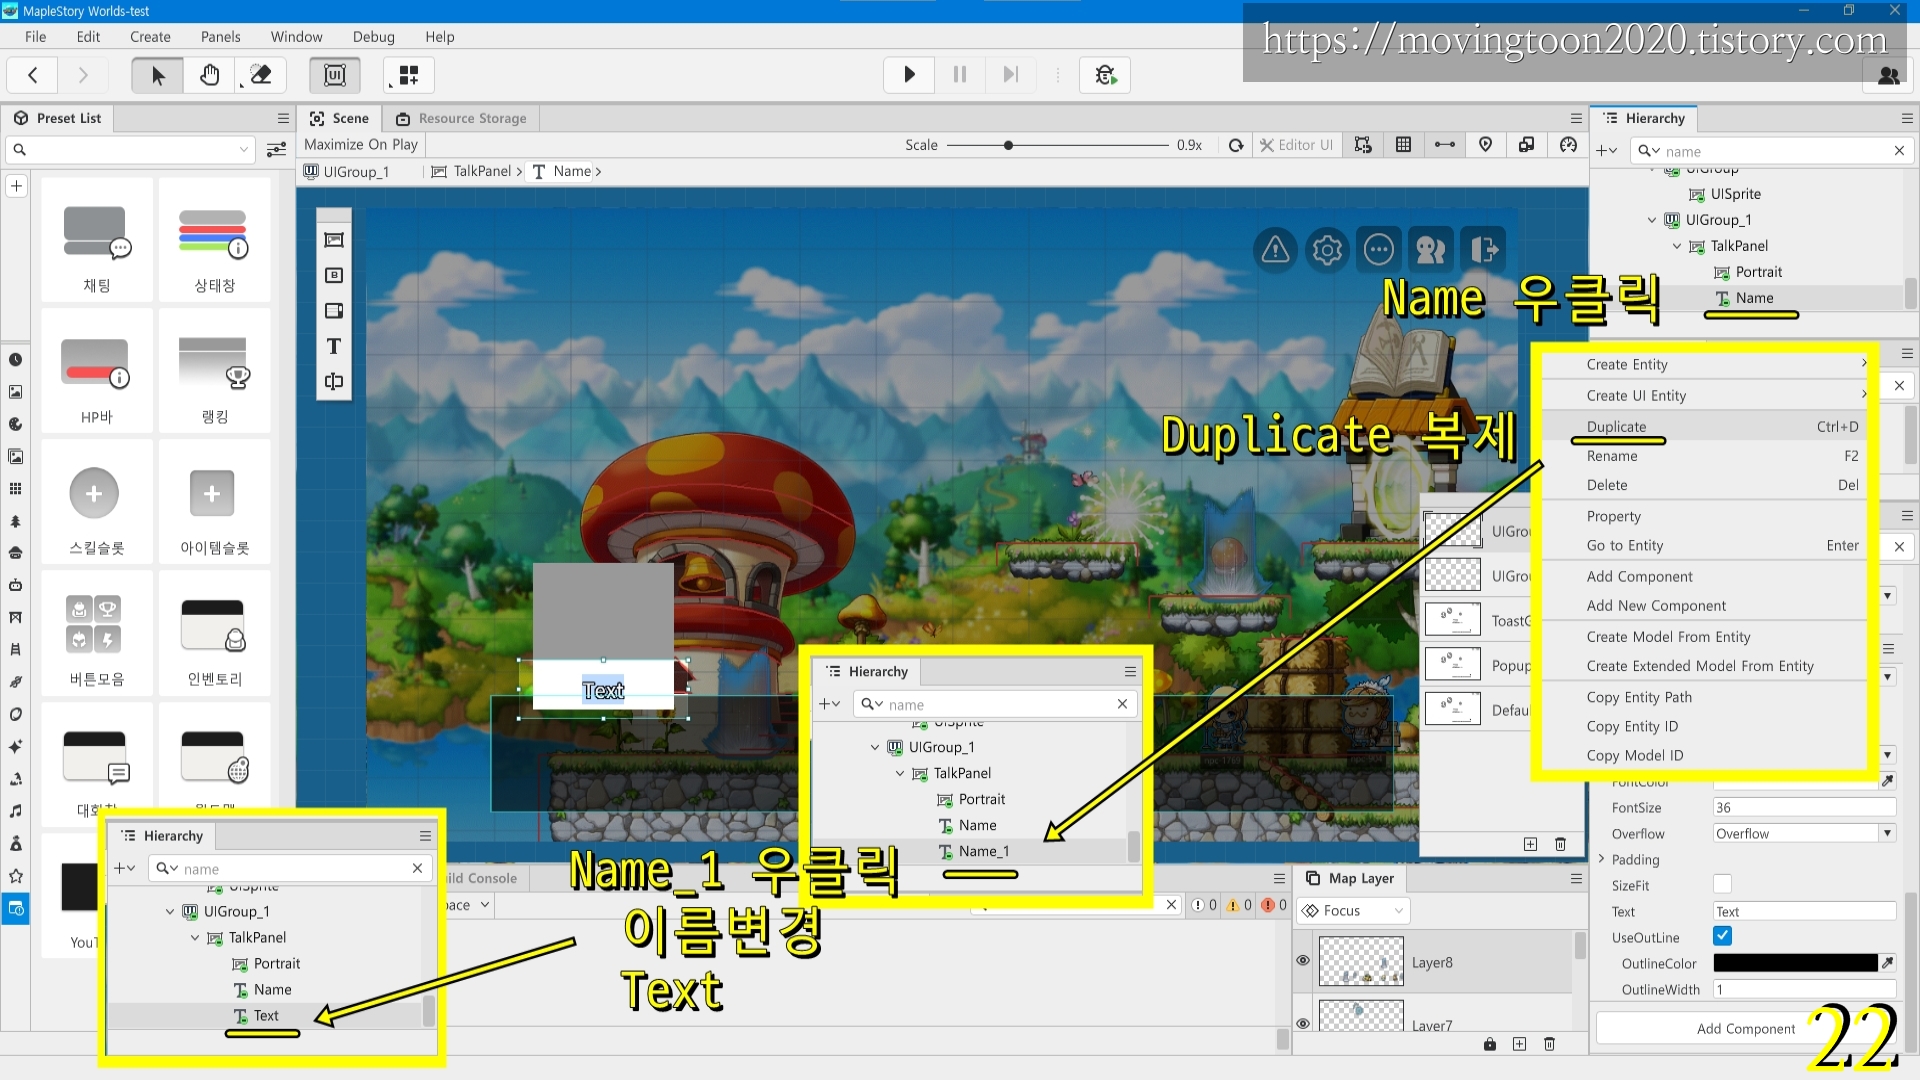Open the Overflow dropdown
This screenshot has width=1920, height=1080.
click(1804, 833)
